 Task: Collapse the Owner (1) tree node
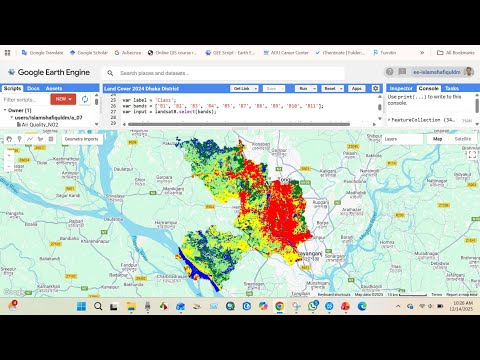[5, 110]
